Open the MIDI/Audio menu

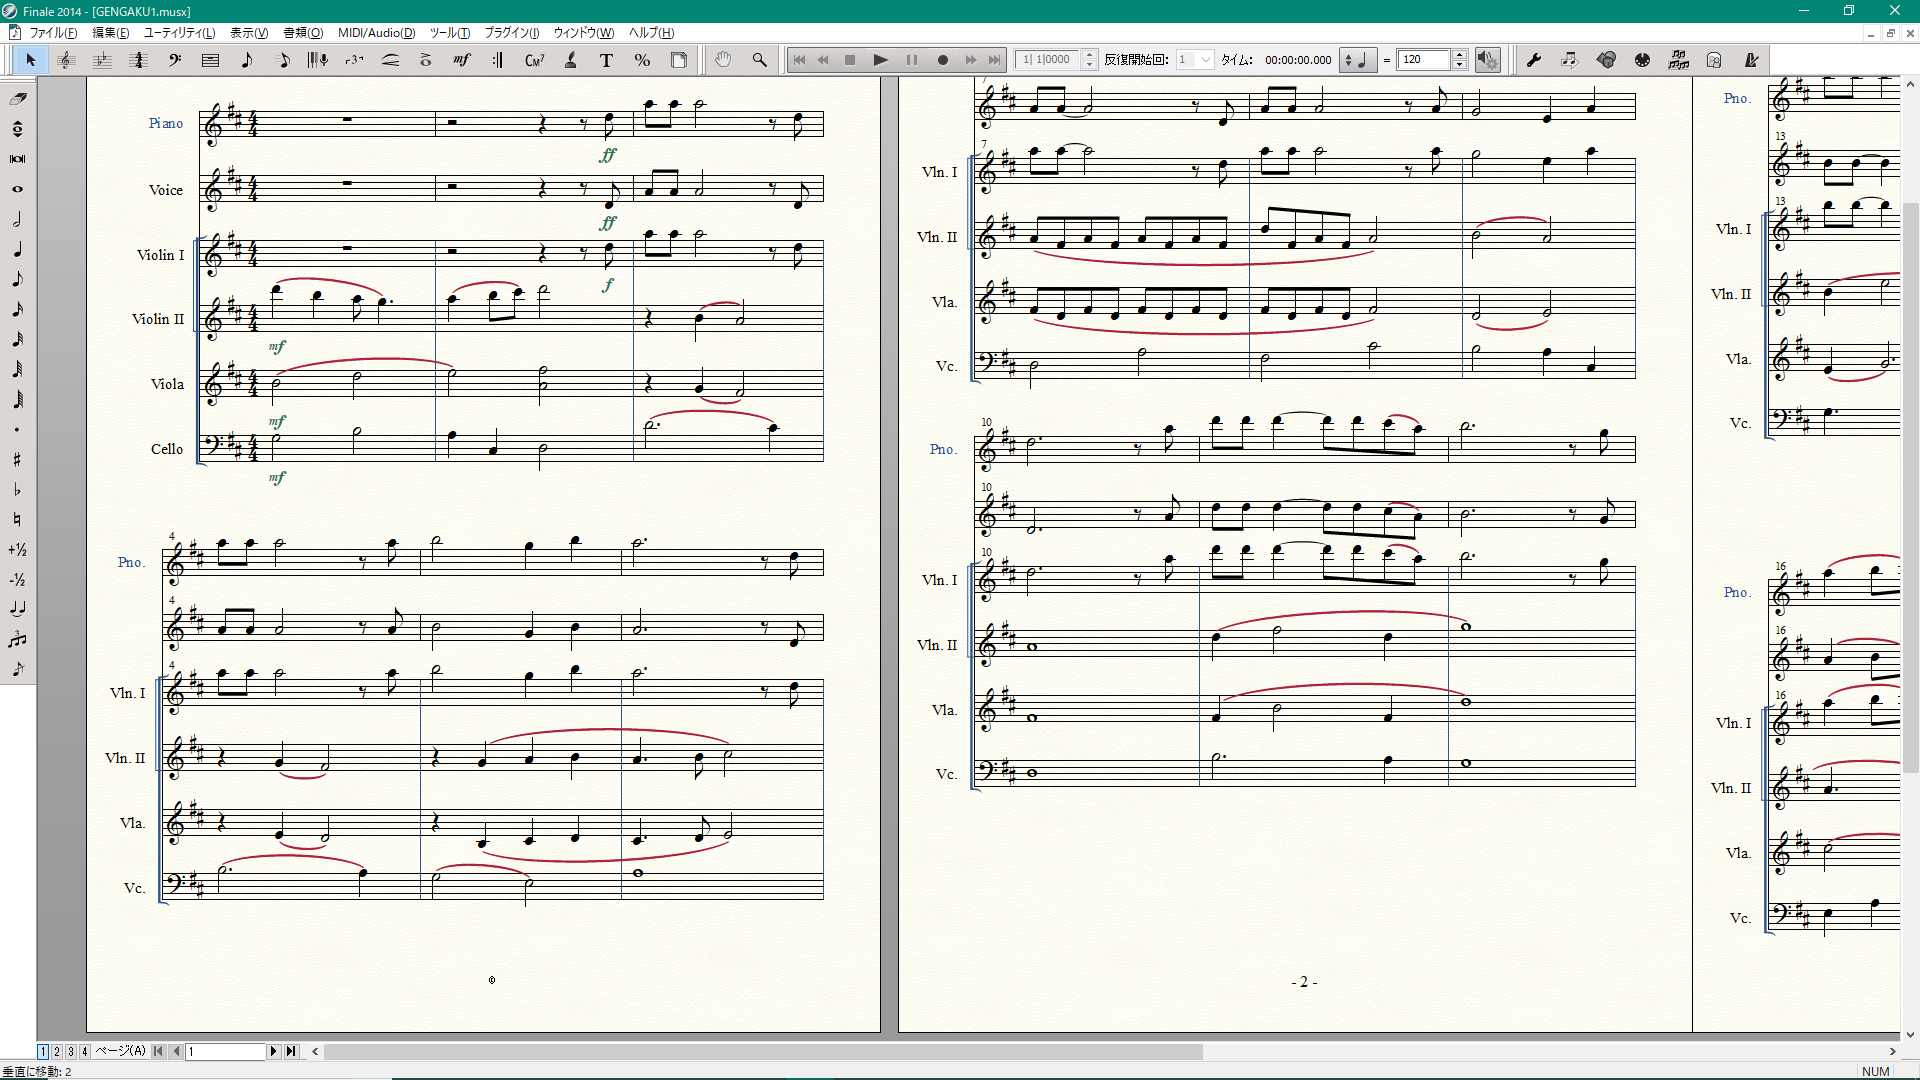[376, 33]
